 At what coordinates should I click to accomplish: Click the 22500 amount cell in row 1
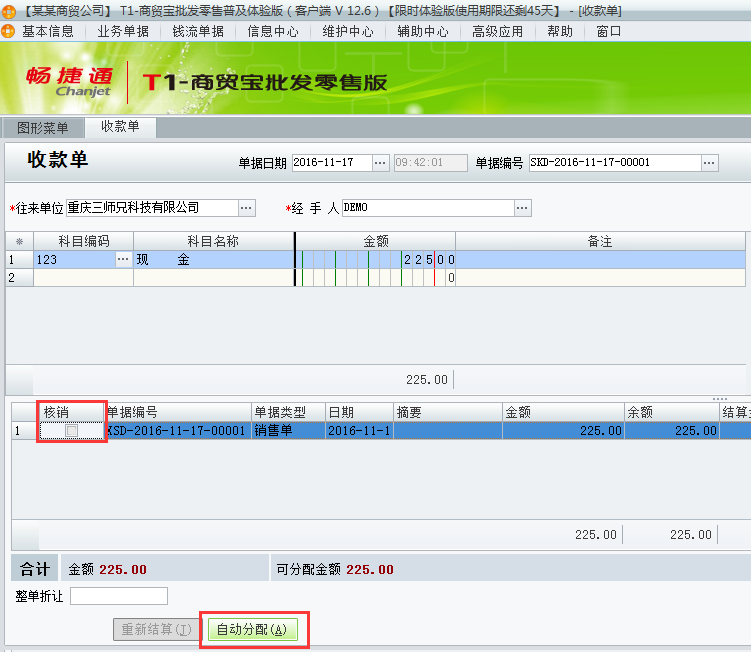[376, 260]
